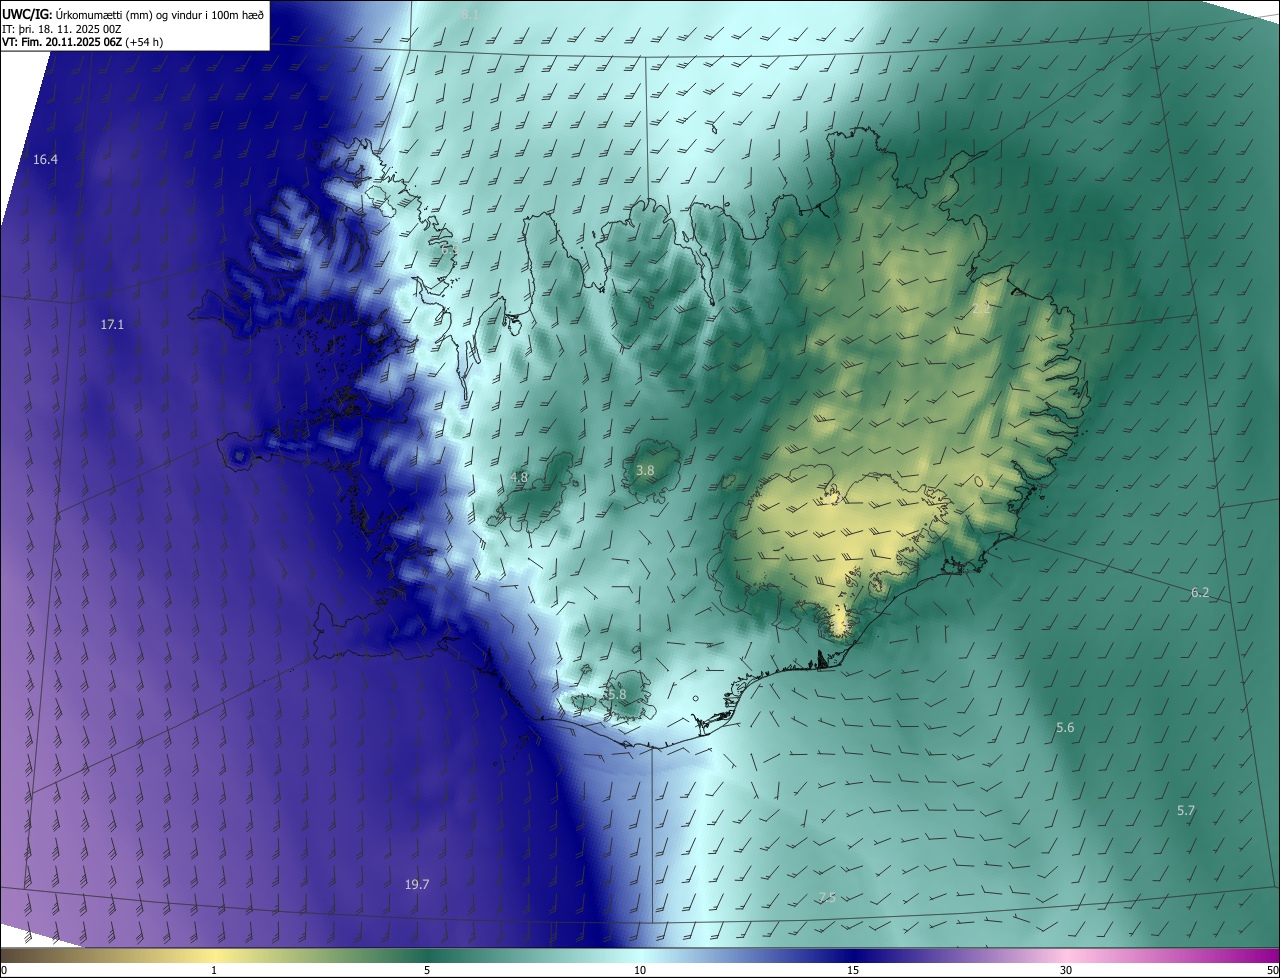Click the title 'Úrkomumætti (mm) og vindur í 100m hæð'
The image size is (1280, 978).
pyautogui.click(x=159, y=14)
